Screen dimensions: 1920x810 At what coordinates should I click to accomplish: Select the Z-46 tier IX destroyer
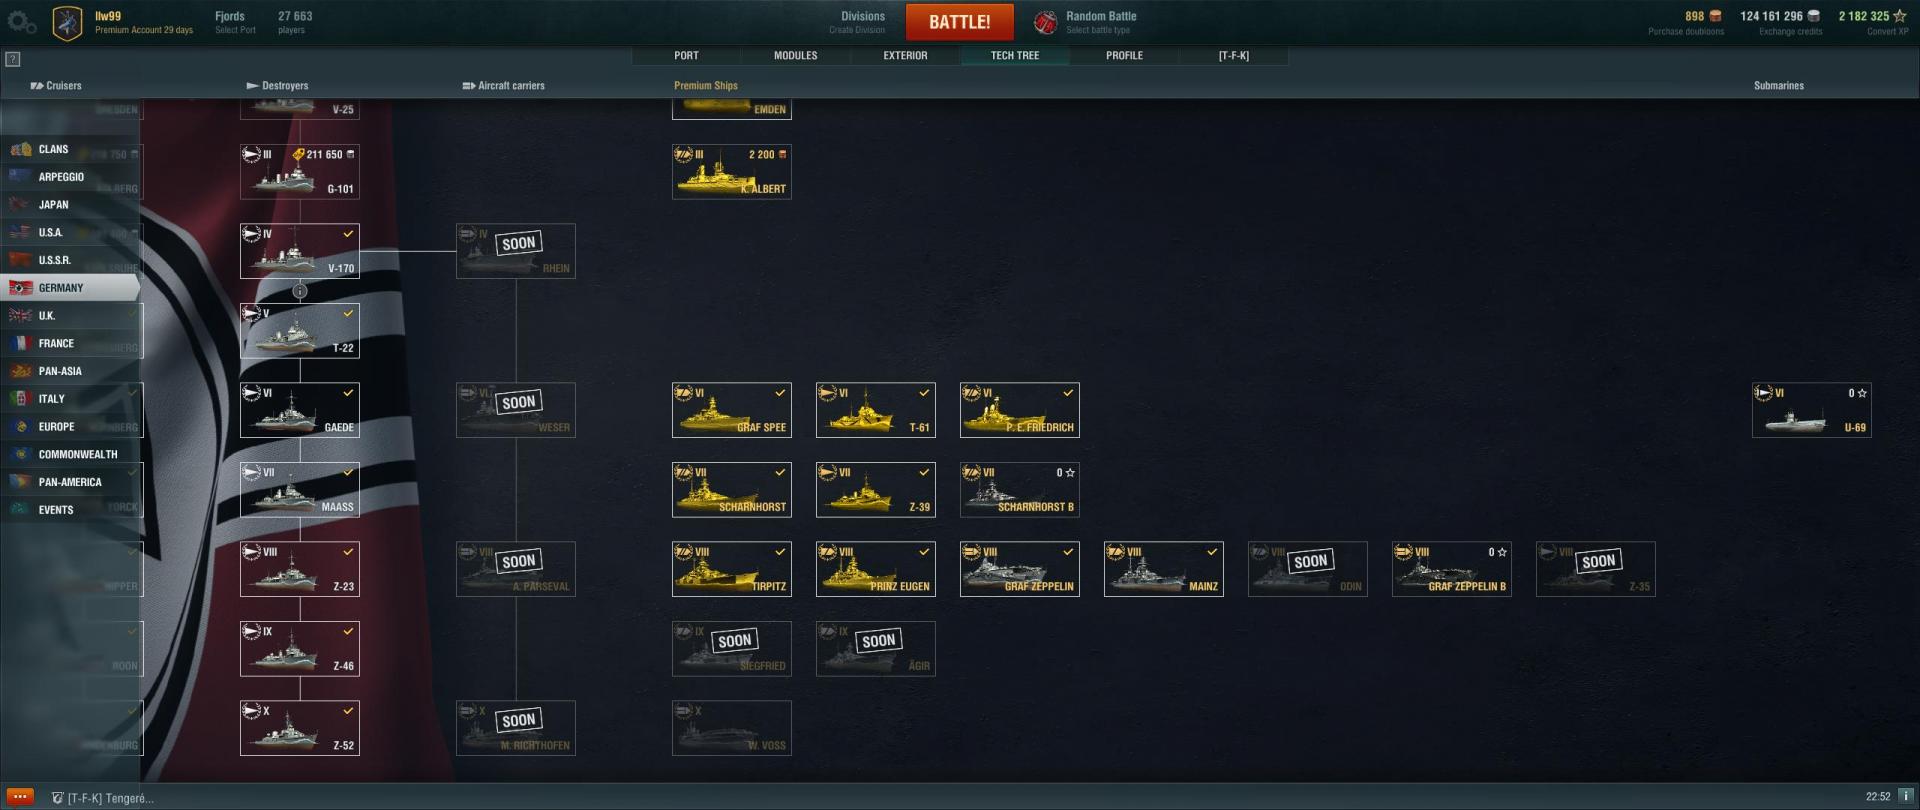point(300,649)
